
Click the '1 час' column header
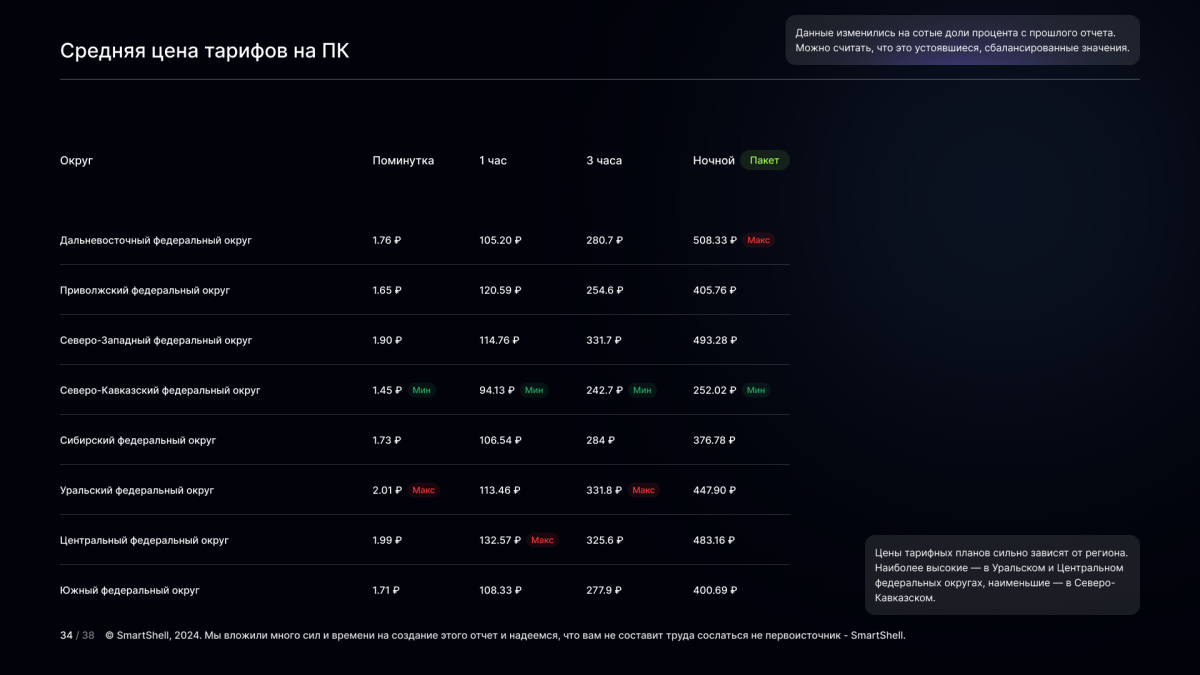[x=493, y=161]
